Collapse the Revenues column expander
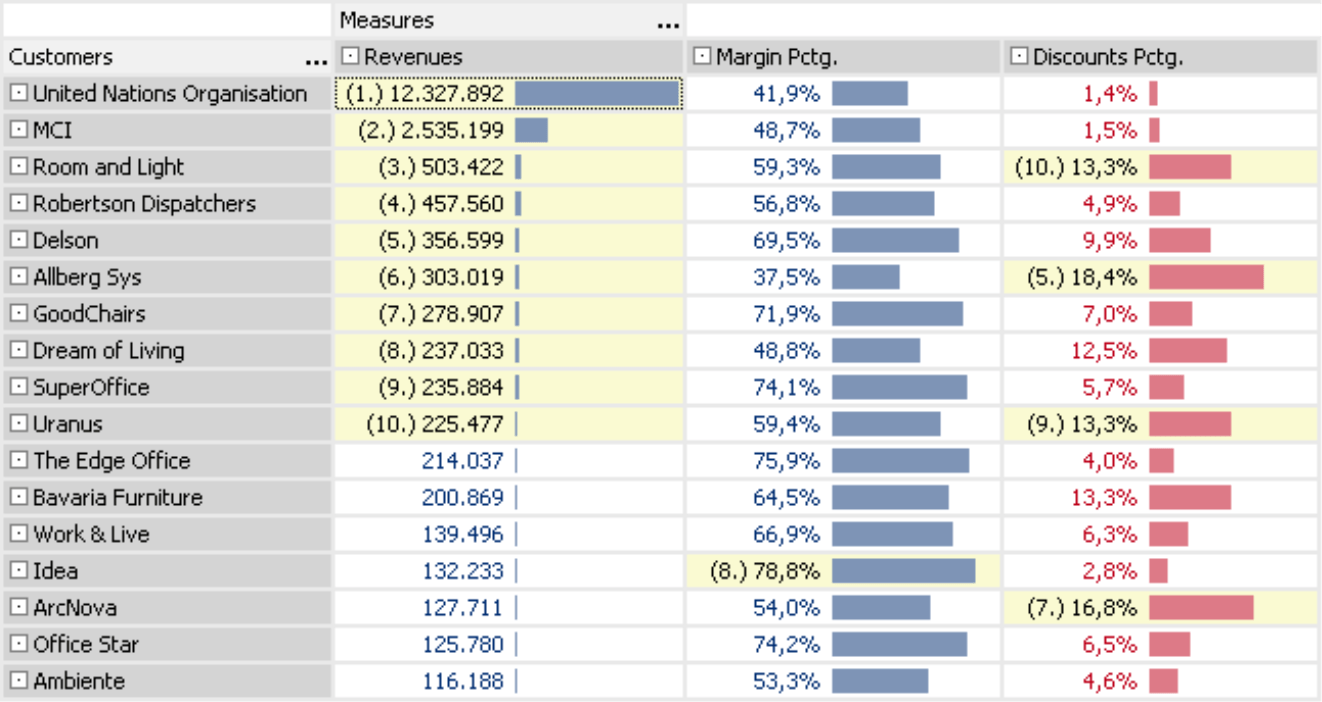Image resolution: width=1322 pixels, height=702 pixels. click(x=349, y=57)
